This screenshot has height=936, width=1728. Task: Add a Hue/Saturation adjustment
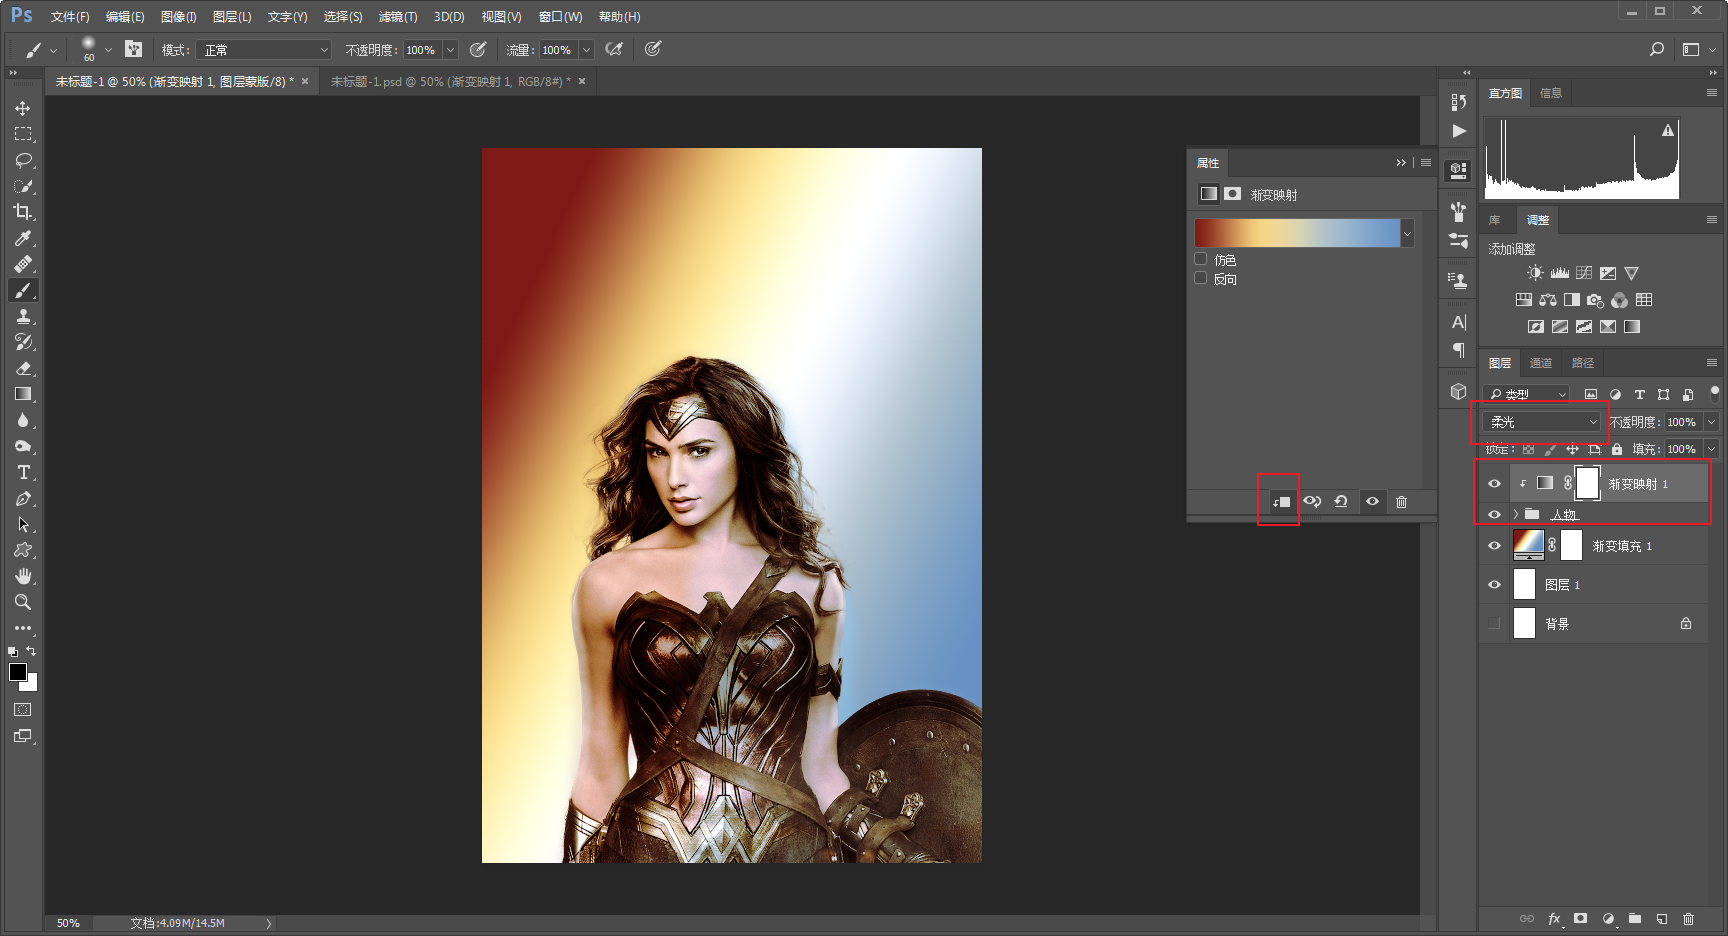(x=1523, y=300)
